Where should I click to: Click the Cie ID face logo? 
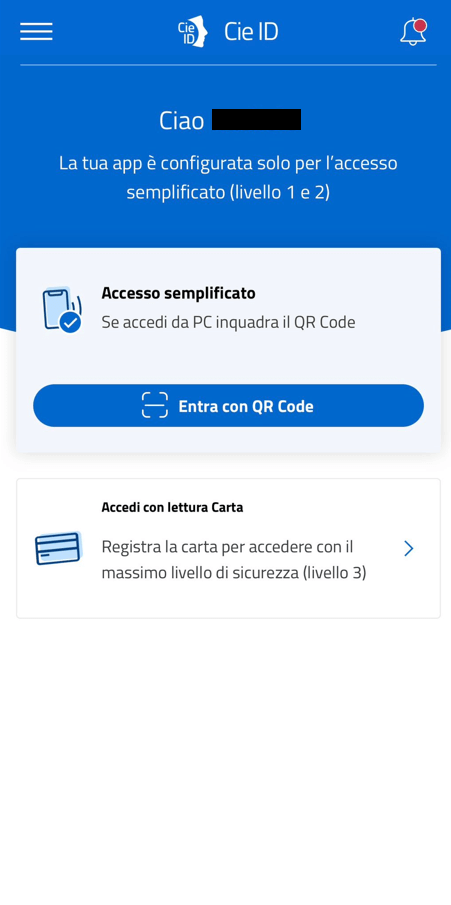[x=192, y=32]
